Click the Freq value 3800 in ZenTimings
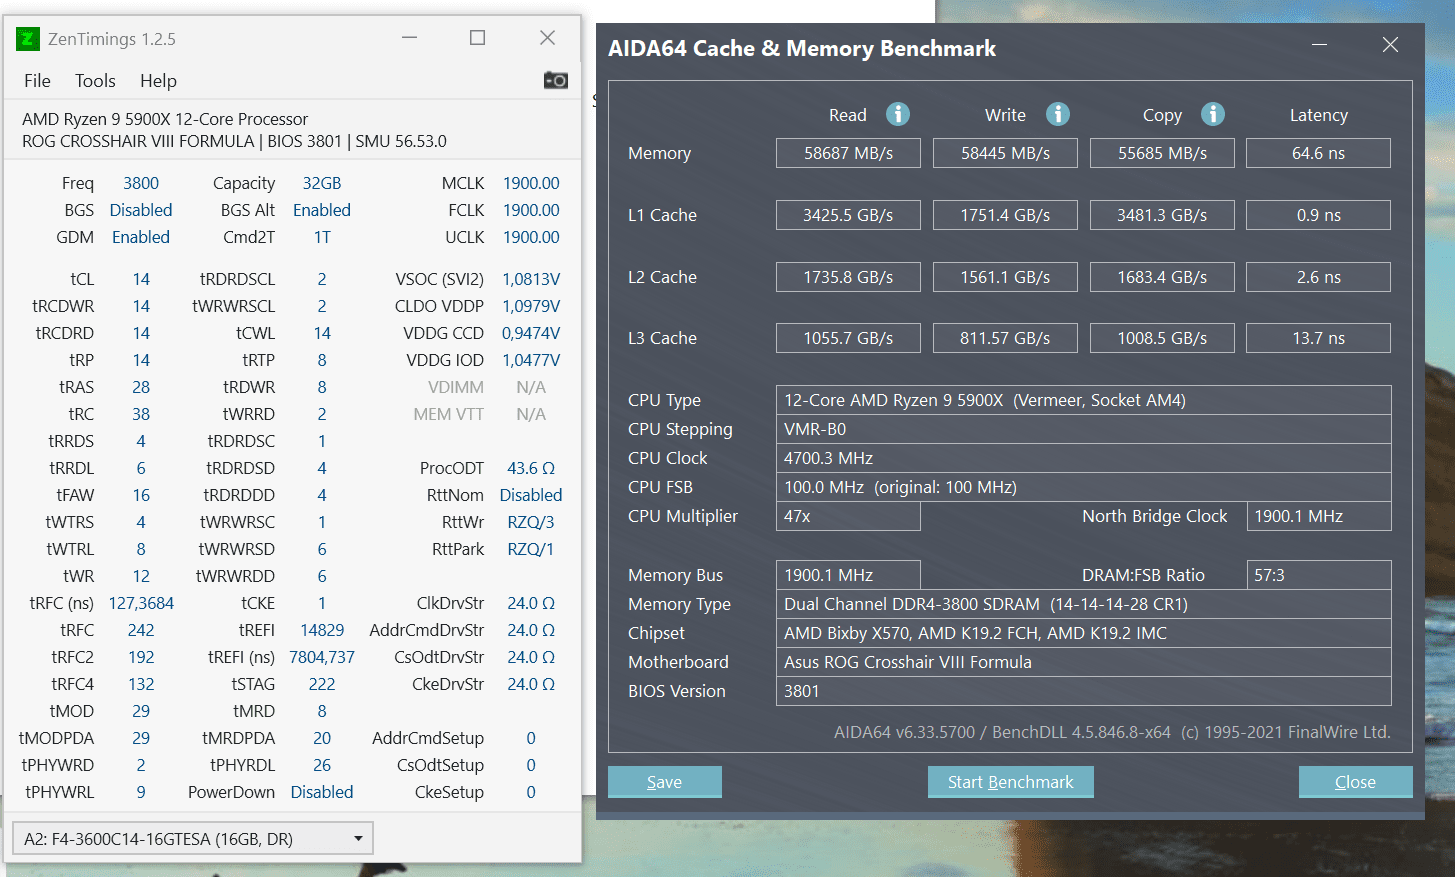This screenshot has height=877, width=1455. [141, 183]
